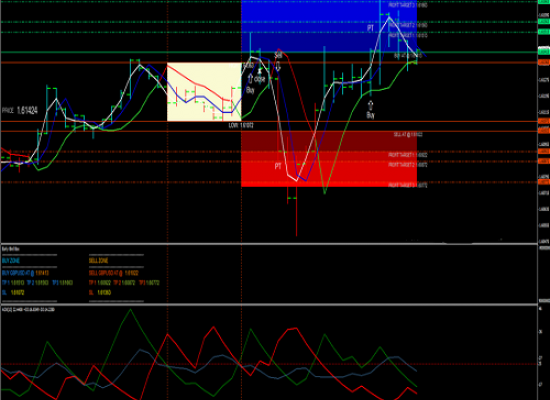The image size is (550, 400).
Task: Click SELL AT label above red zone
Action: 408,134
